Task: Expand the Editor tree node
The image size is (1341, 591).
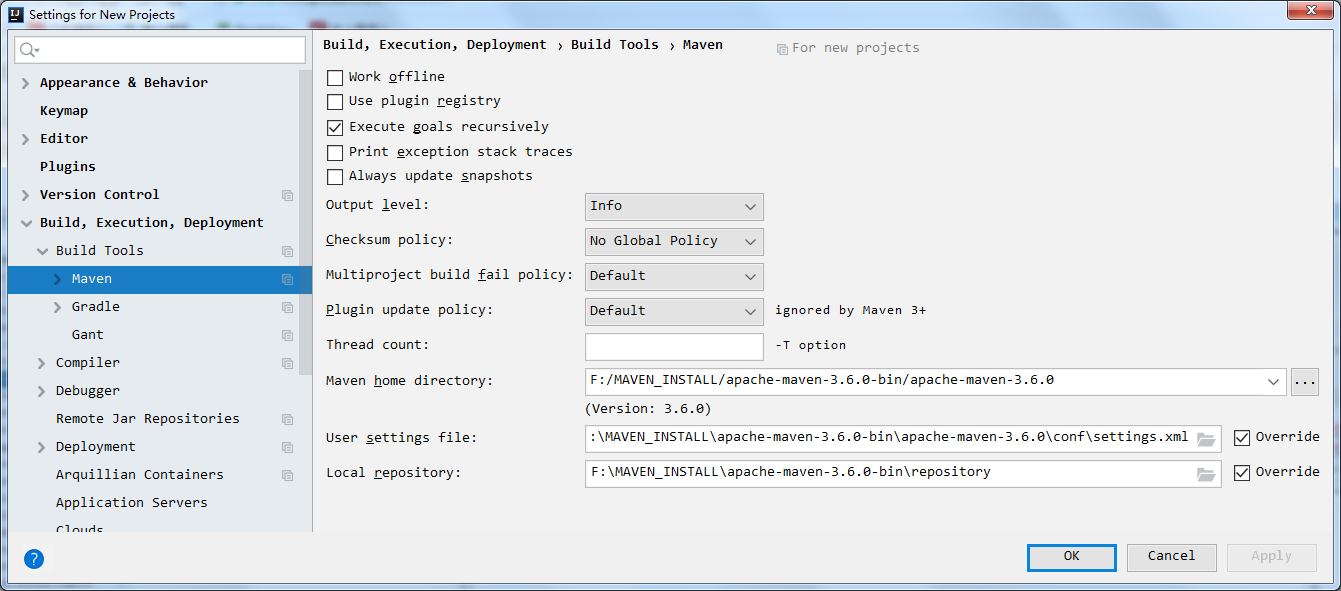Action: coord(26,139)
